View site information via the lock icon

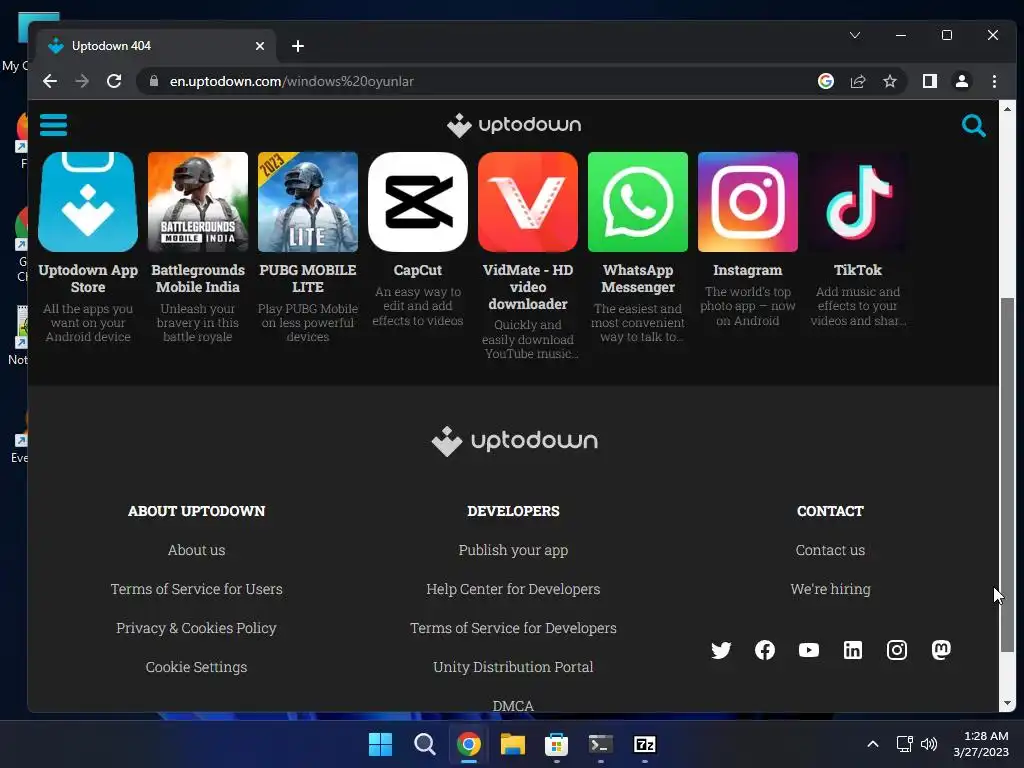[154, 81]
